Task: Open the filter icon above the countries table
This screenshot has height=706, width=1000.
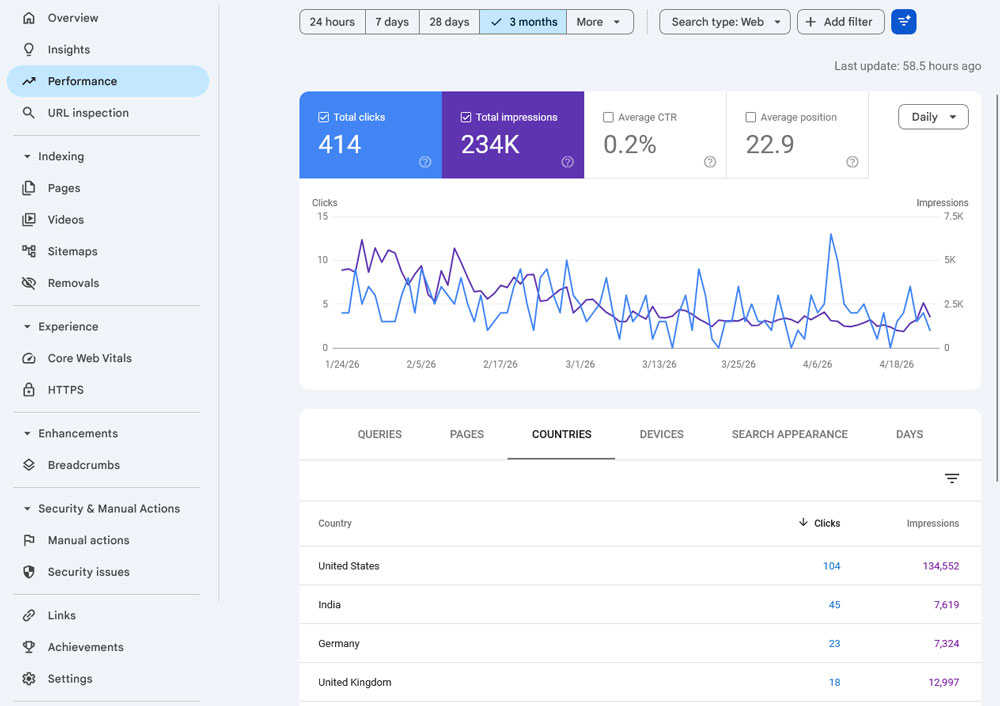Action: (951, 479)
